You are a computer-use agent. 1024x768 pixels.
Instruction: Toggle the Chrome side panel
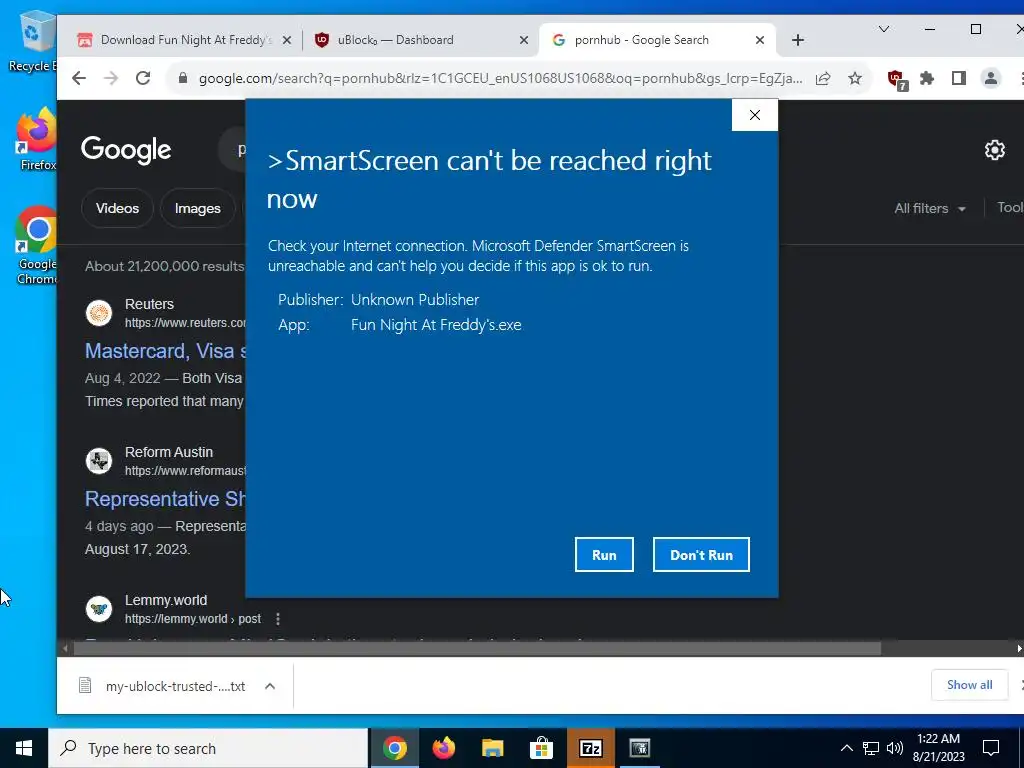pos(959,78)
